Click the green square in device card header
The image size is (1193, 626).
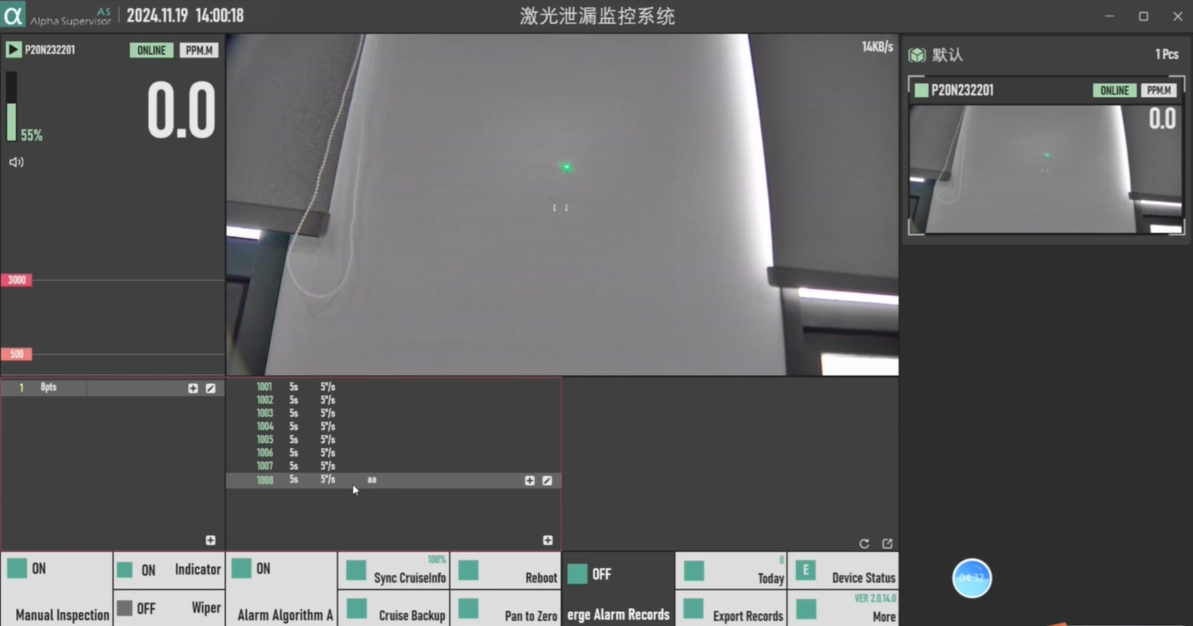click(x=921, y=91)
